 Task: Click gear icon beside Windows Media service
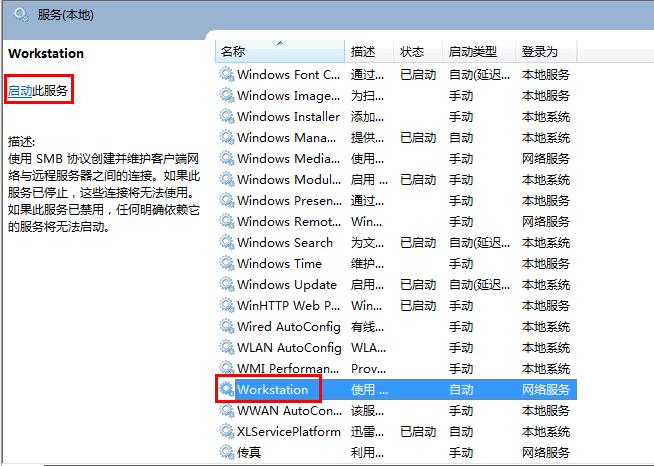click(x=227, y=158)
